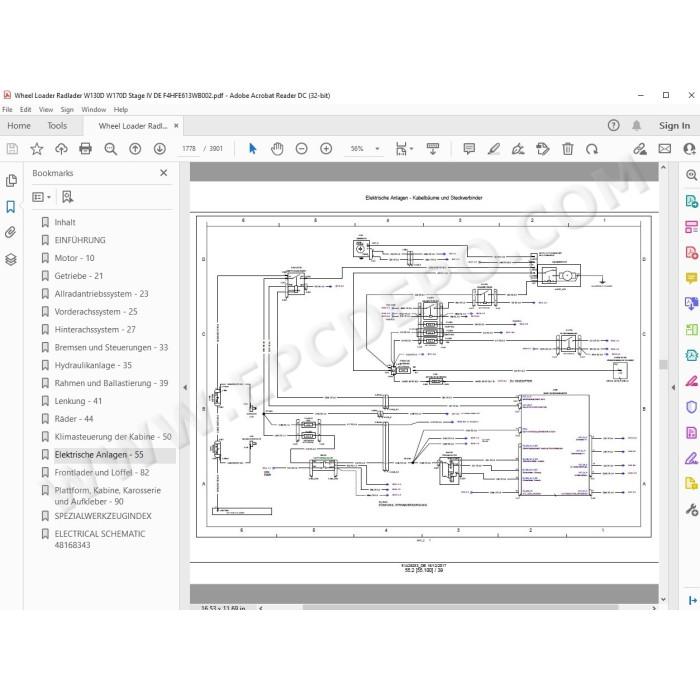Click the Zoom out minus icon
Viewport: 700px width, 700px height.
coord(302,149)
